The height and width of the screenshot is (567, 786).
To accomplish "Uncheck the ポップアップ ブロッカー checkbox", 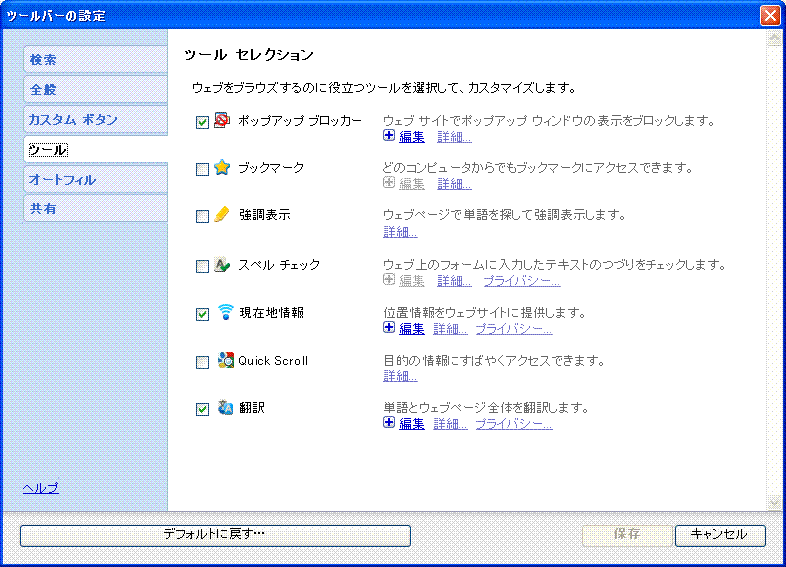I will pyautogui.click(x=203, y=122).
